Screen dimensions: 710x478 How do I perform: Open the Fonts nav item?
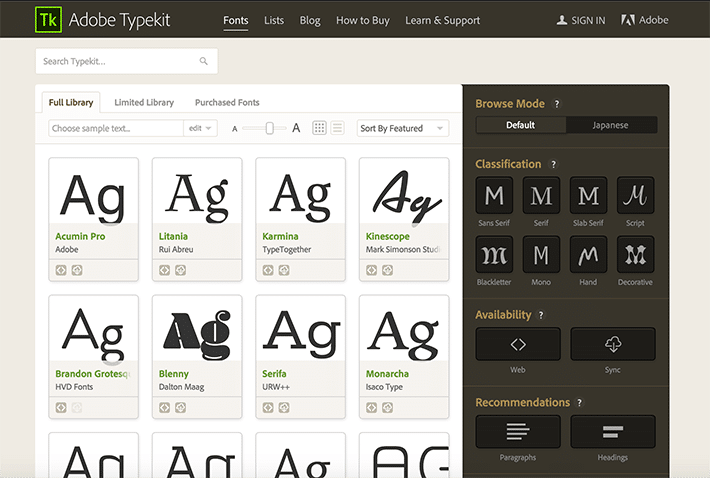pyautogui.click(x=235, y=20)
